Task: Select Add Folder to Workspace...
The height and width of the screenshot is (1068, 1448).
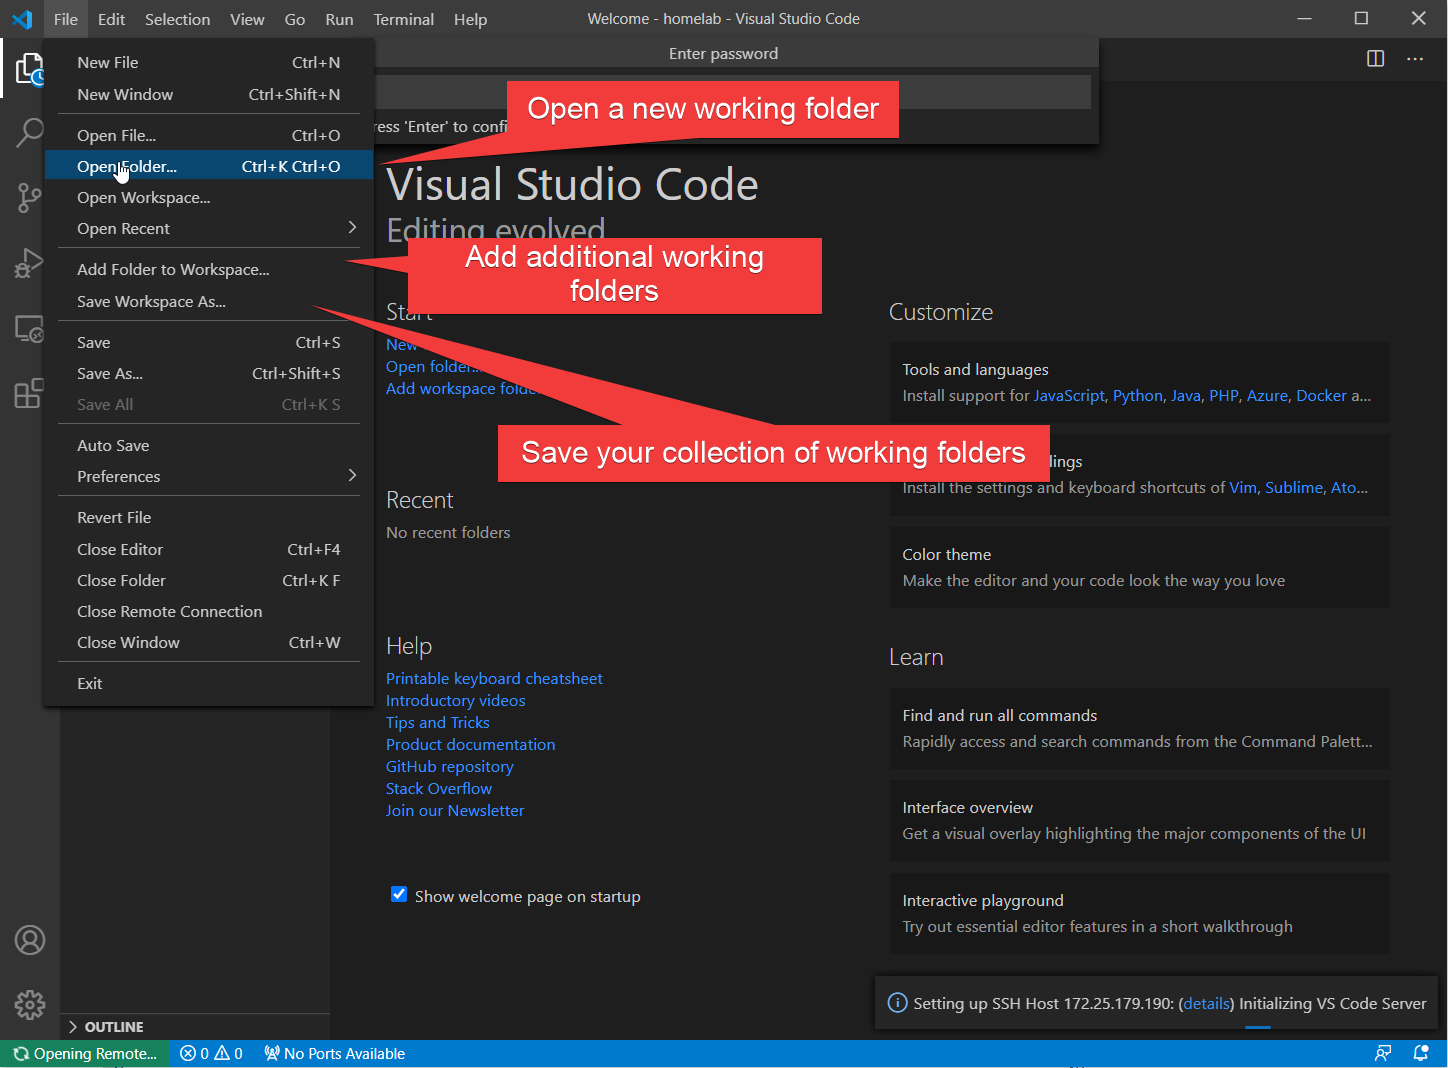Action: click(209, 269)
